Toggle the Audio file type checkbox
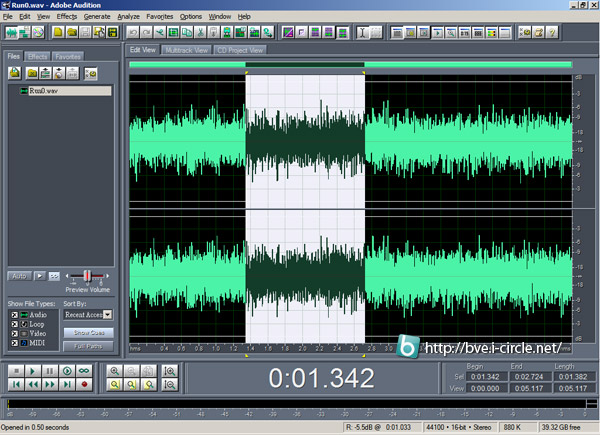This screenshot has width=600, height=435. click(x=14, y=314)
